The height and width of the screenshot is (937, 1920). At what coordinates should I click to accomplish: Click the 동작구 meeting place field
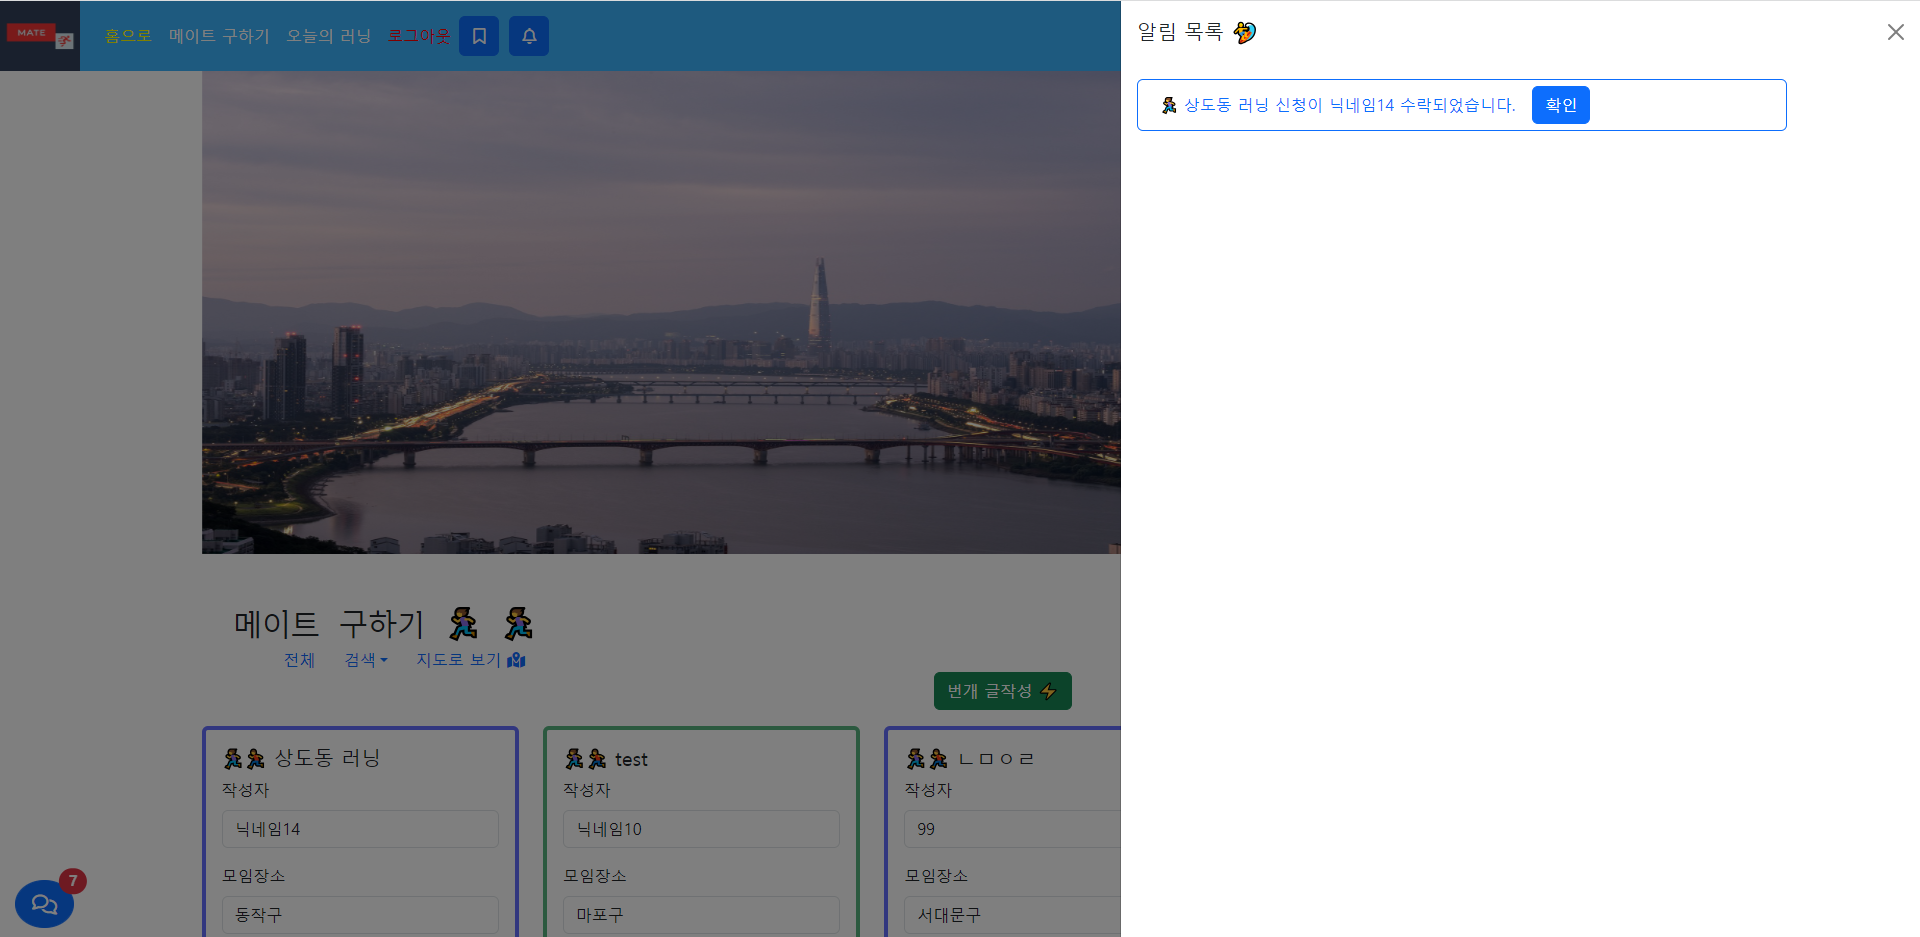pos(360,915)
